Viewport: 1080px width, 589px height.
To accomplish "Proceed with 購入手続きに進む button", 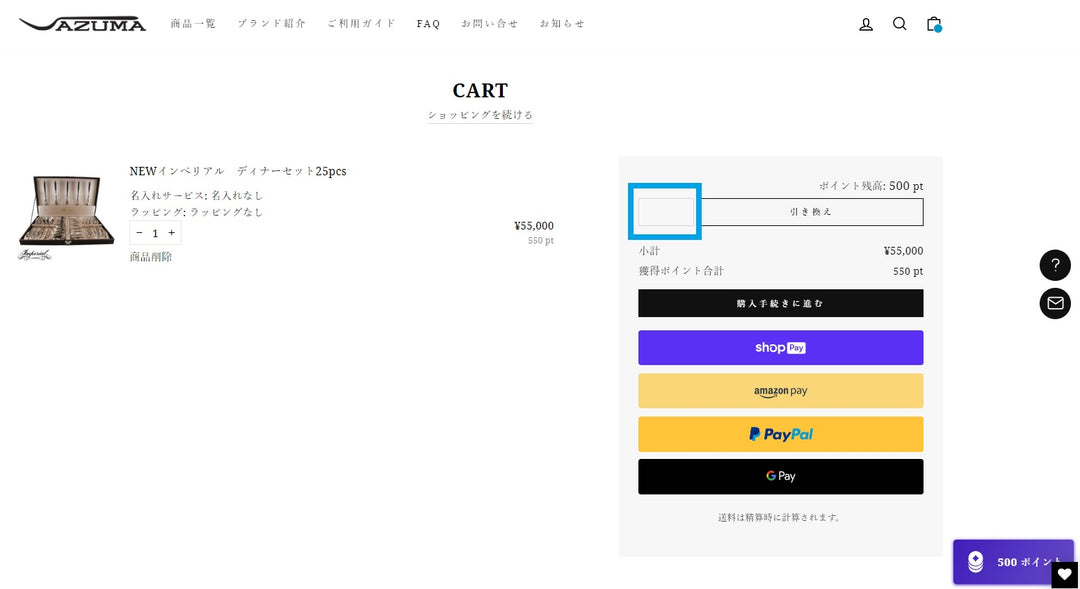I will (x=780, y=303).
